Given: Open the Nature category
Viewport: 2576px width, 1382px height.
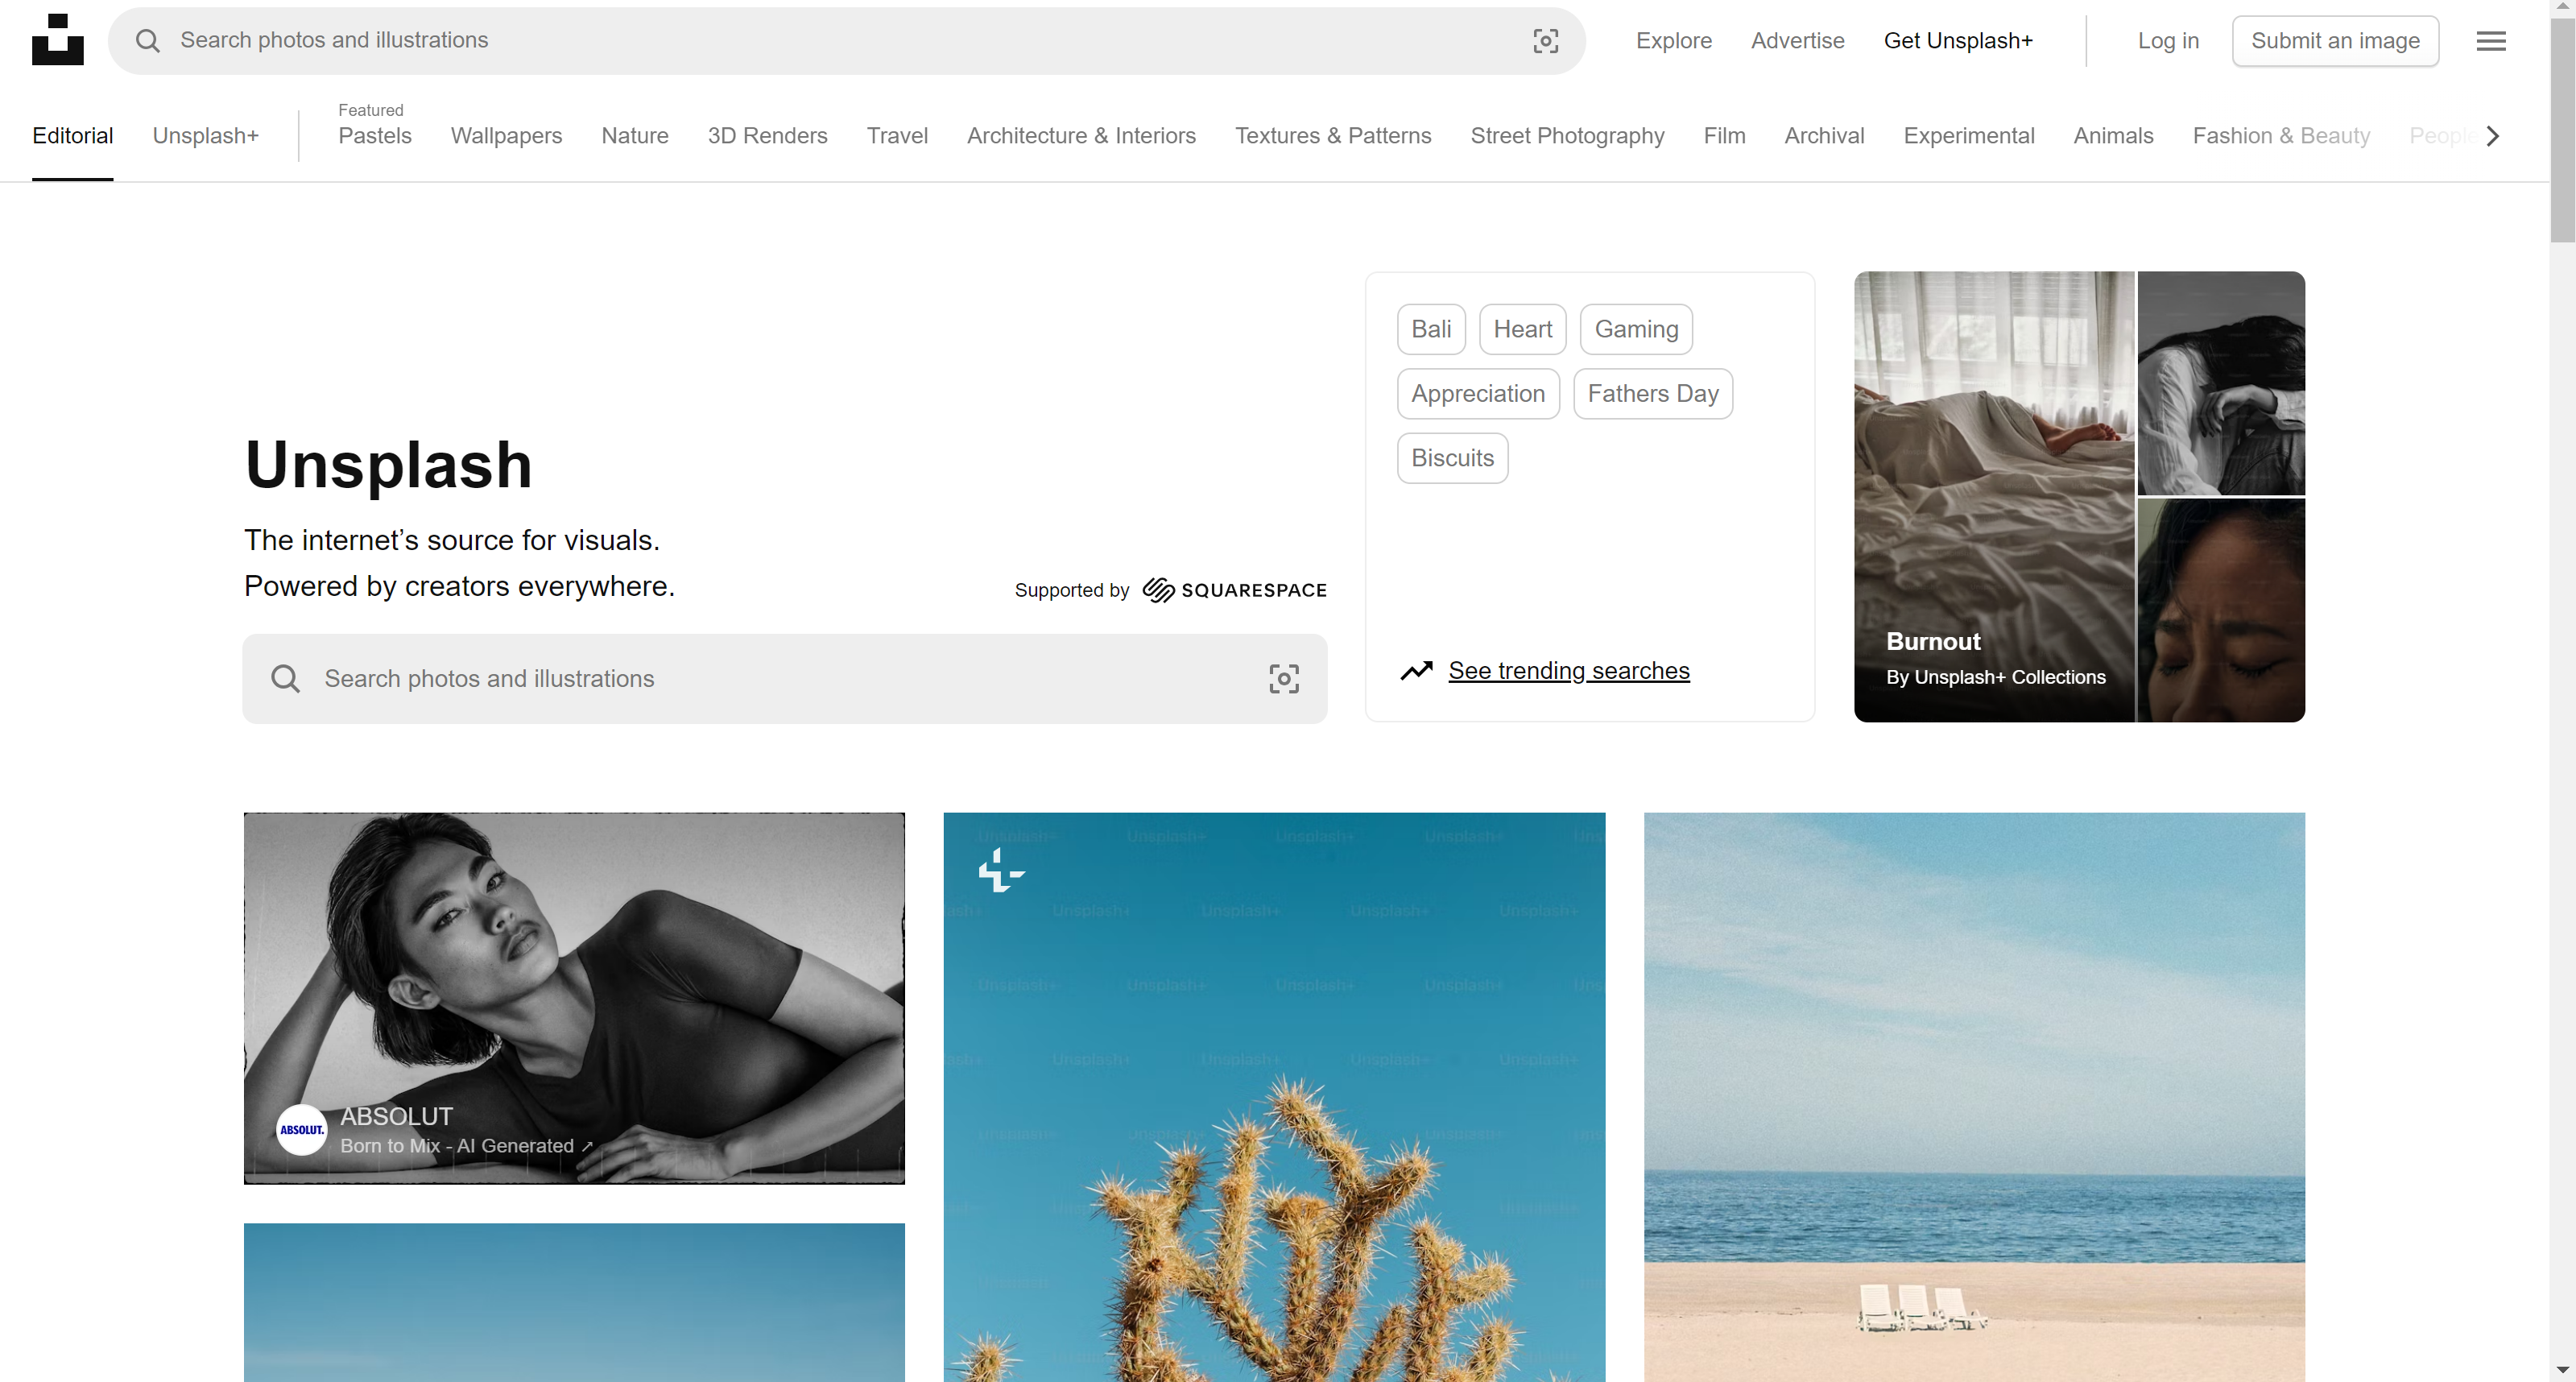Looking at the screenshot, I should 635,136.
